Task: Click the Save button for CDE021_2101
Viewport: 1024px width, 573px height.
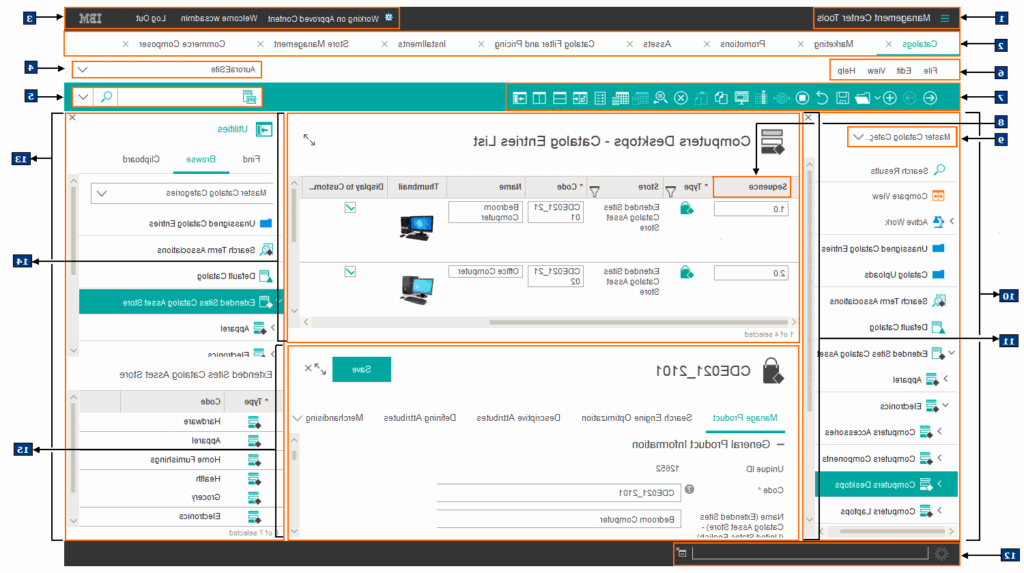Action: [361, 369]
